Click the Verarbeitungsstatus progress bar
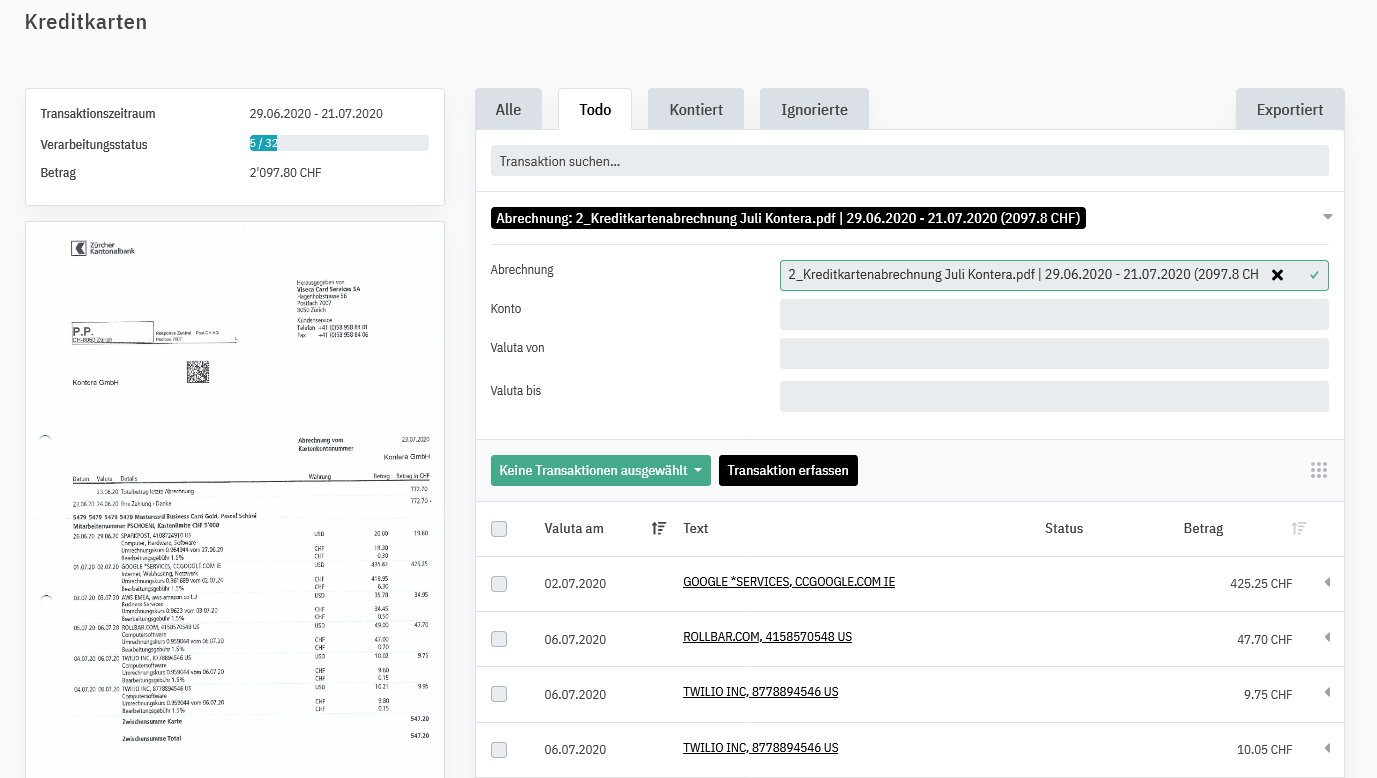Viewport: 1377px width, 778px height. pyautogui.click(x=339, y=143)
